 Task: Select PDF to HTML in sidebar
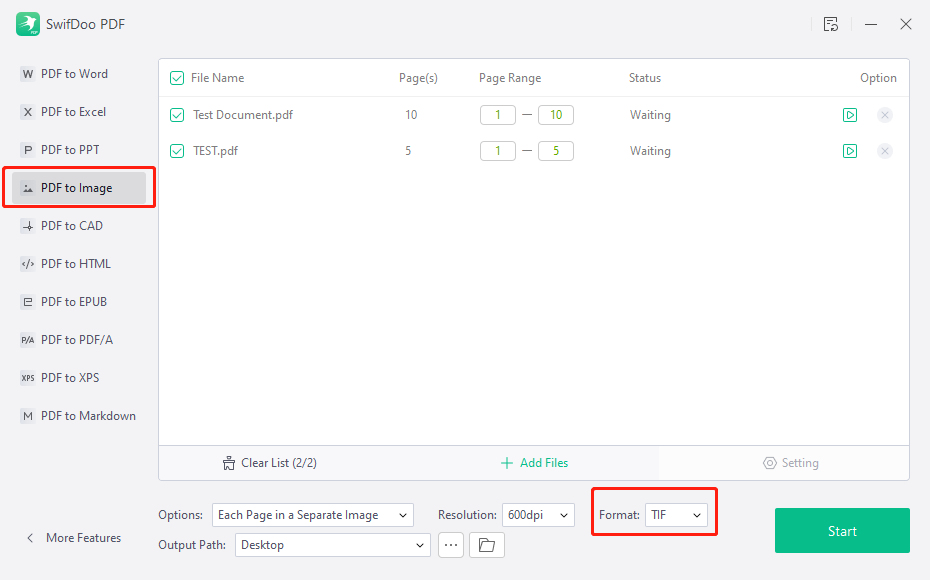pyautogui.click(x=76, y=264)
